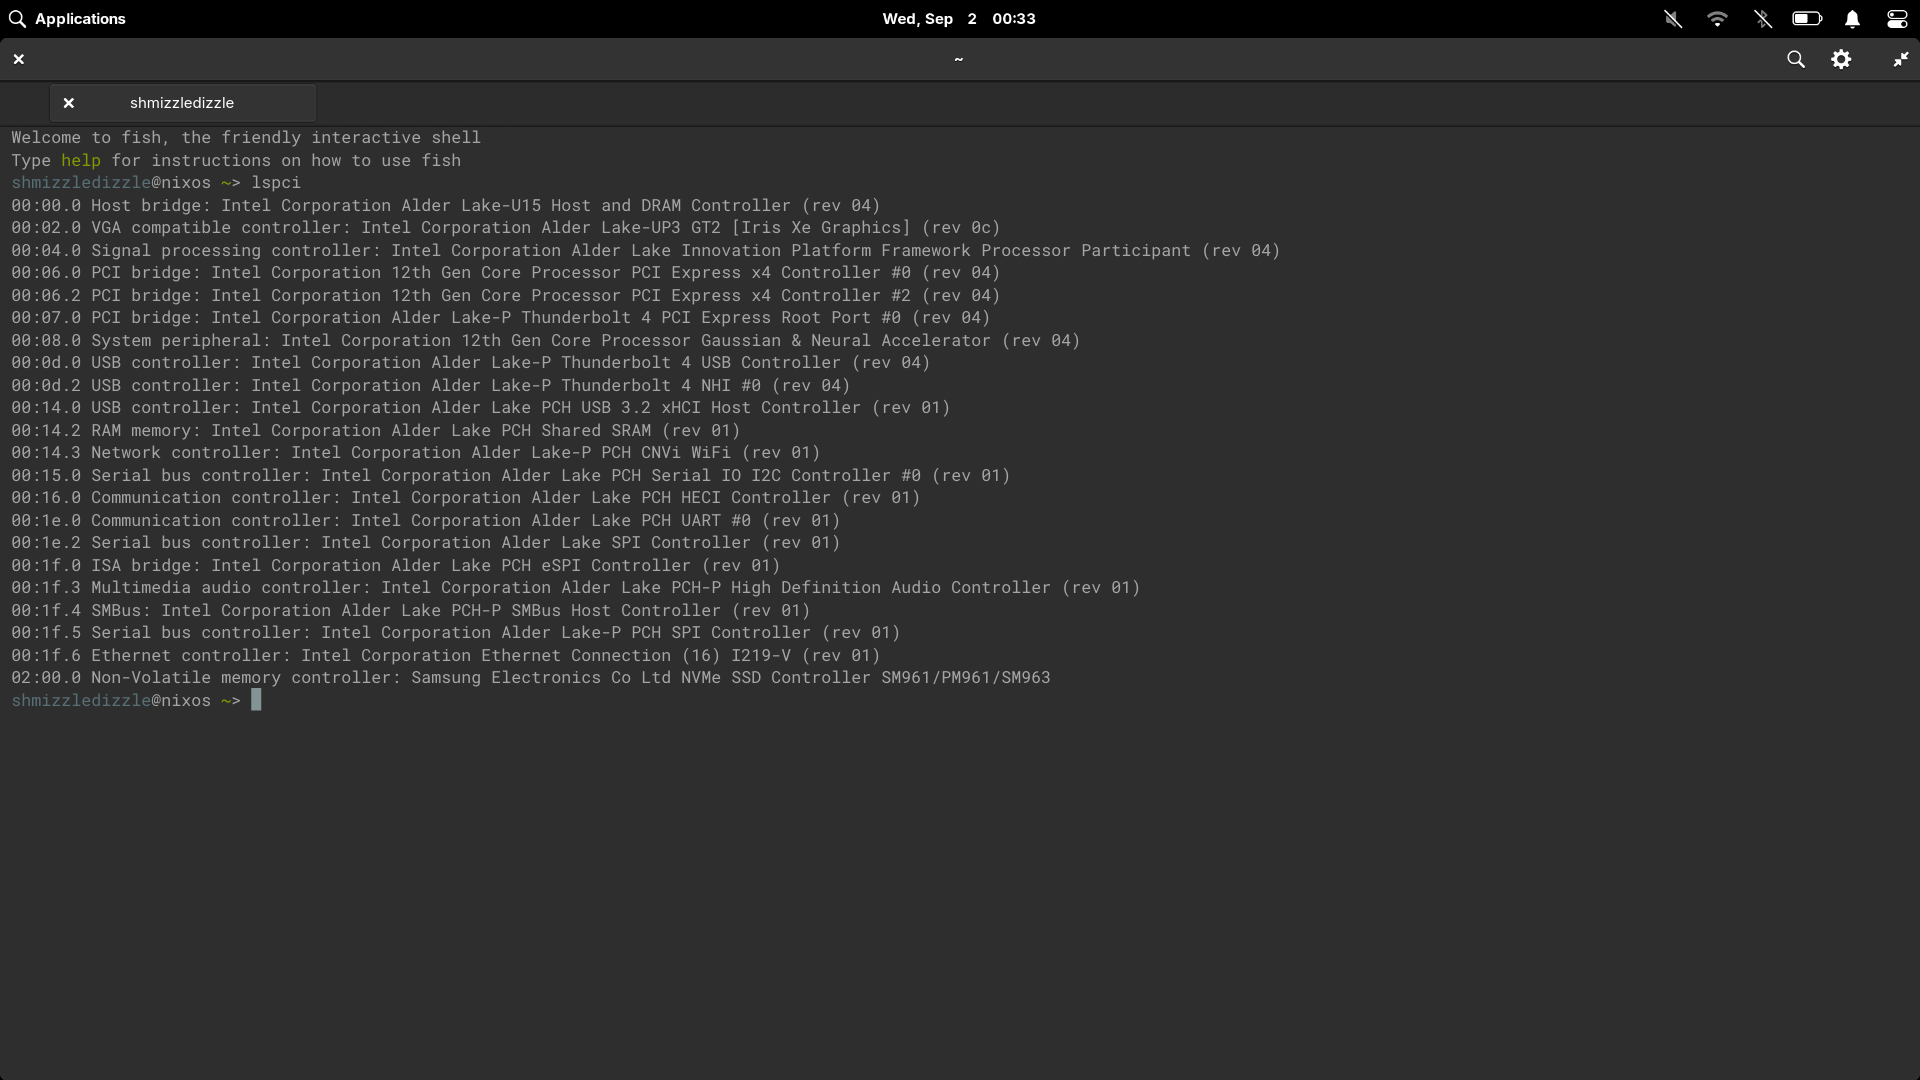Click the terminal cursor at prompt
The image size is (1920, 1080).
click(x=256, y=700)
